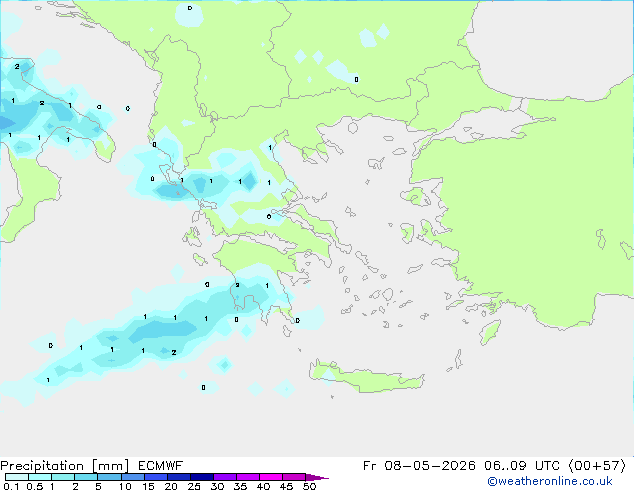Click the legend value '50'
This screenshot has height=490, width=634.
pyautogui.click(x=310, y=486)
